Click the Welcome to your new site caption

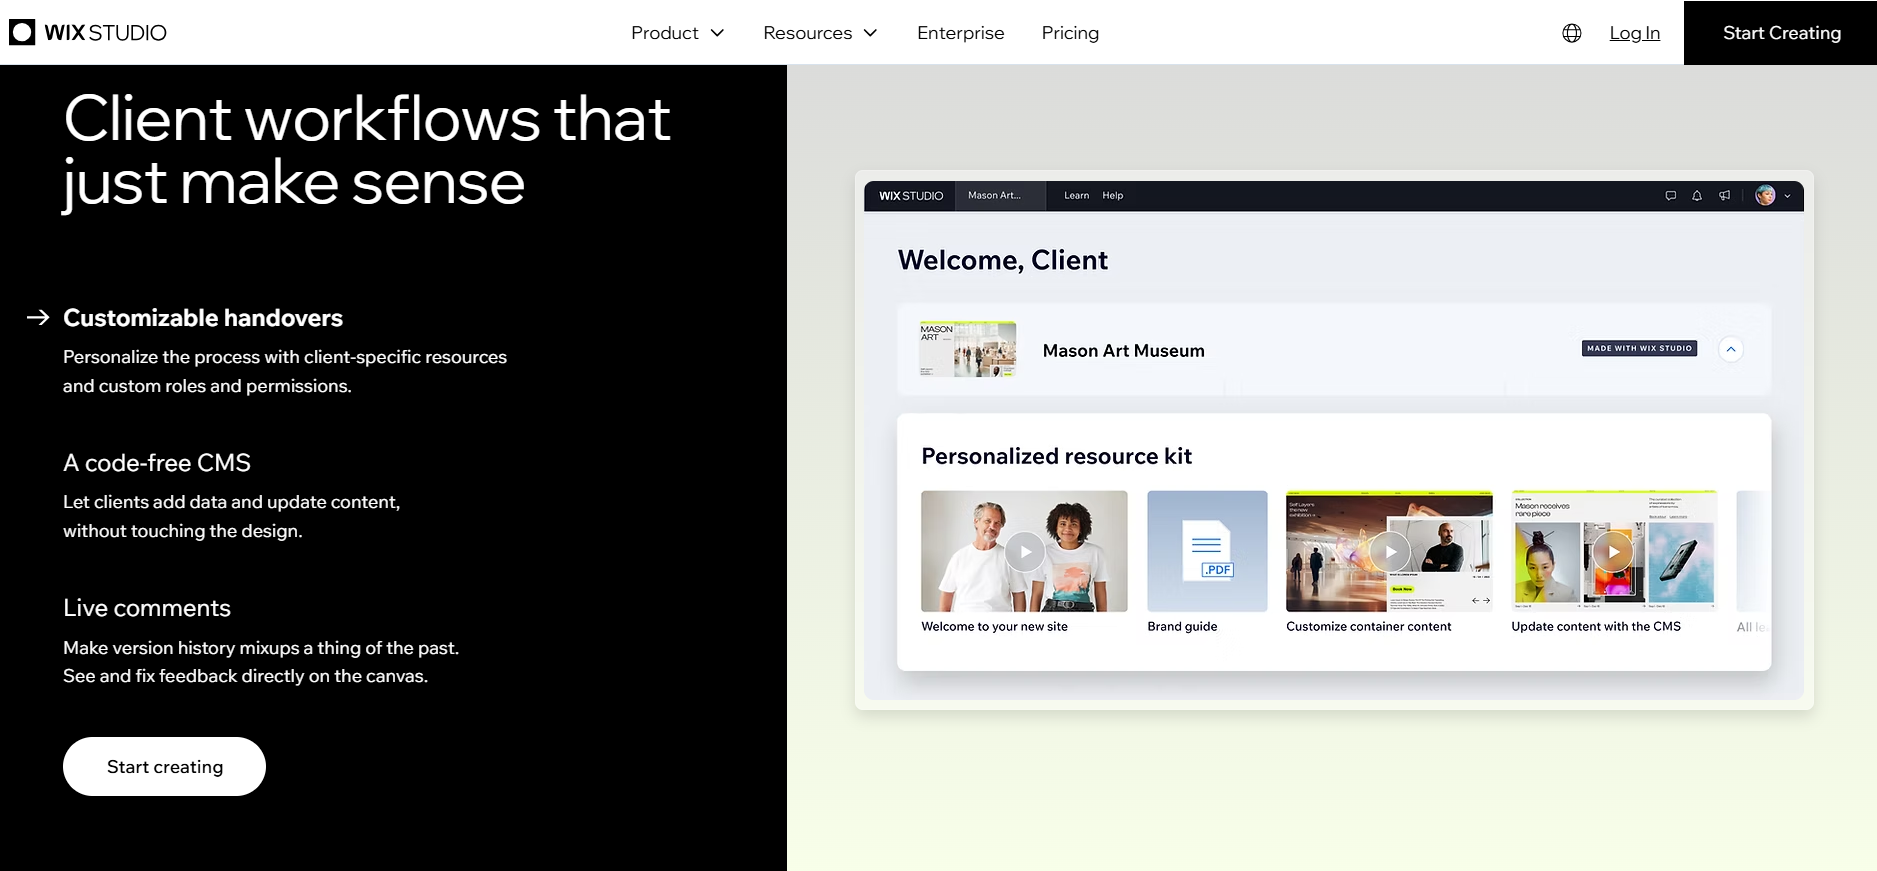point(994,627)
